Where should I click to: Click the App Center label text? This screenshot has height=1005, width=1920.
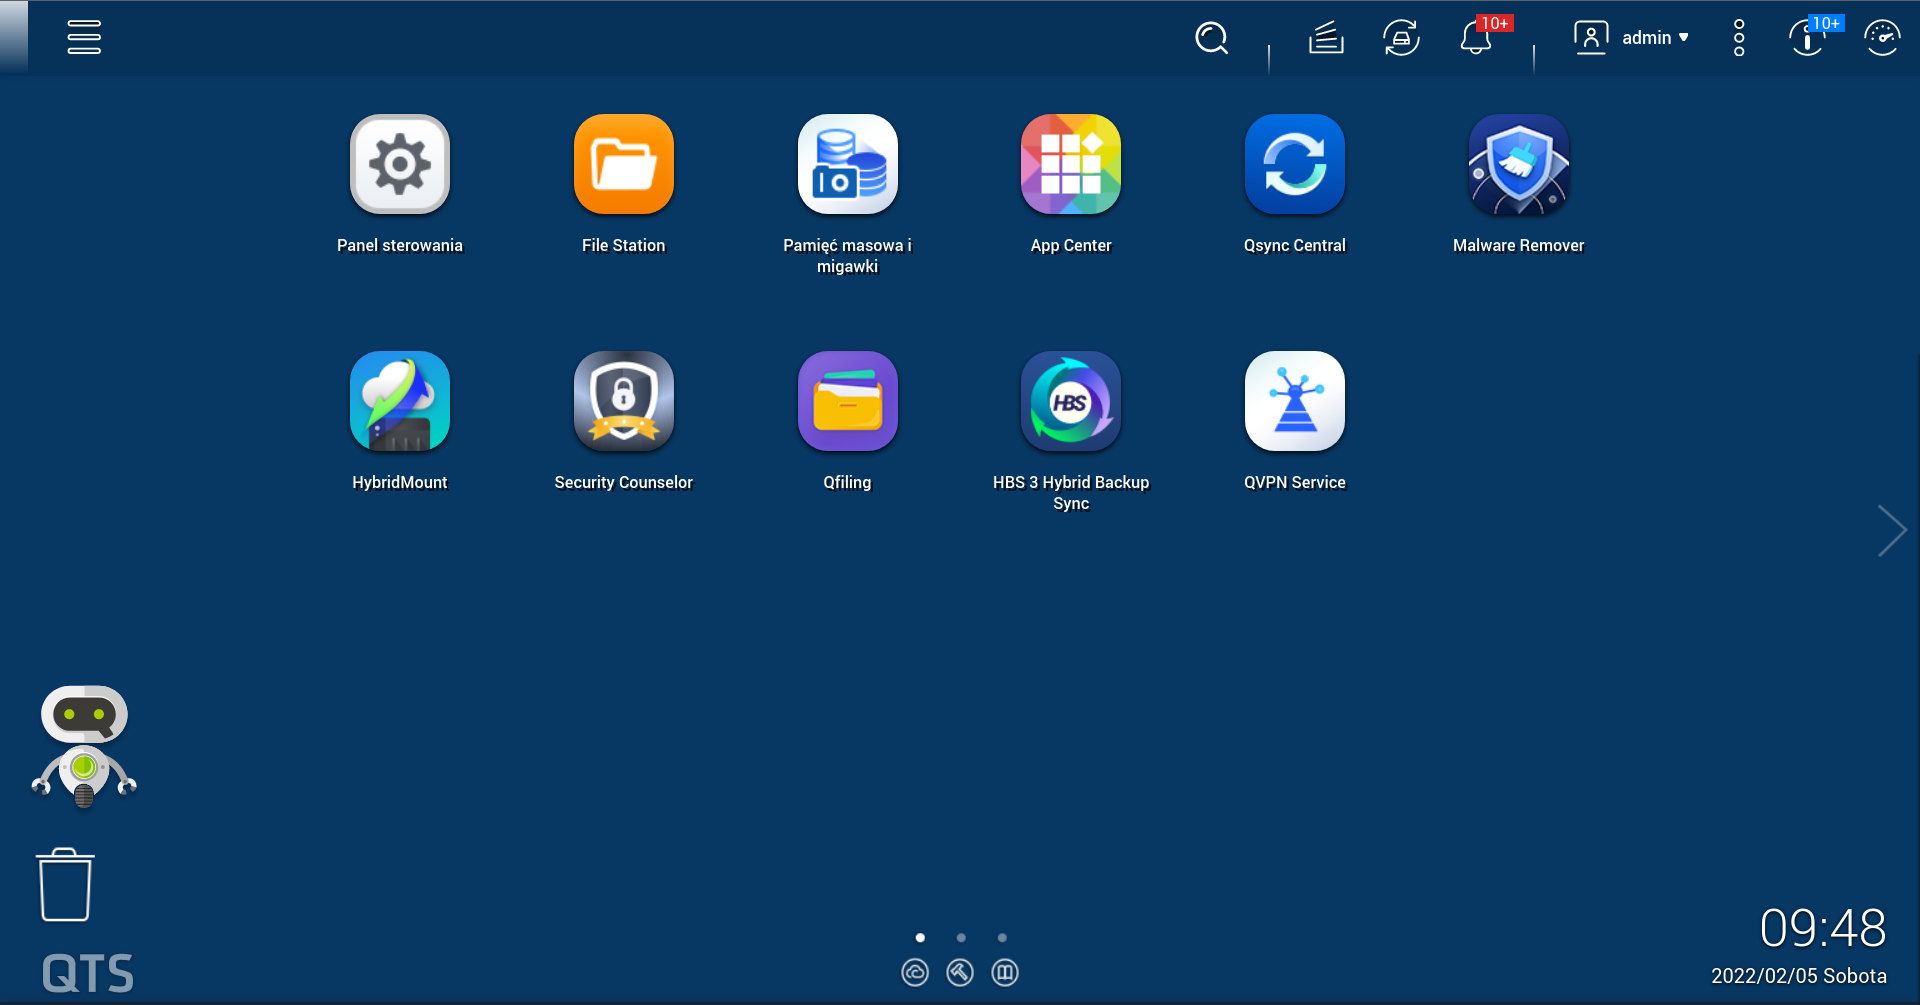(x=1071, y=245)
